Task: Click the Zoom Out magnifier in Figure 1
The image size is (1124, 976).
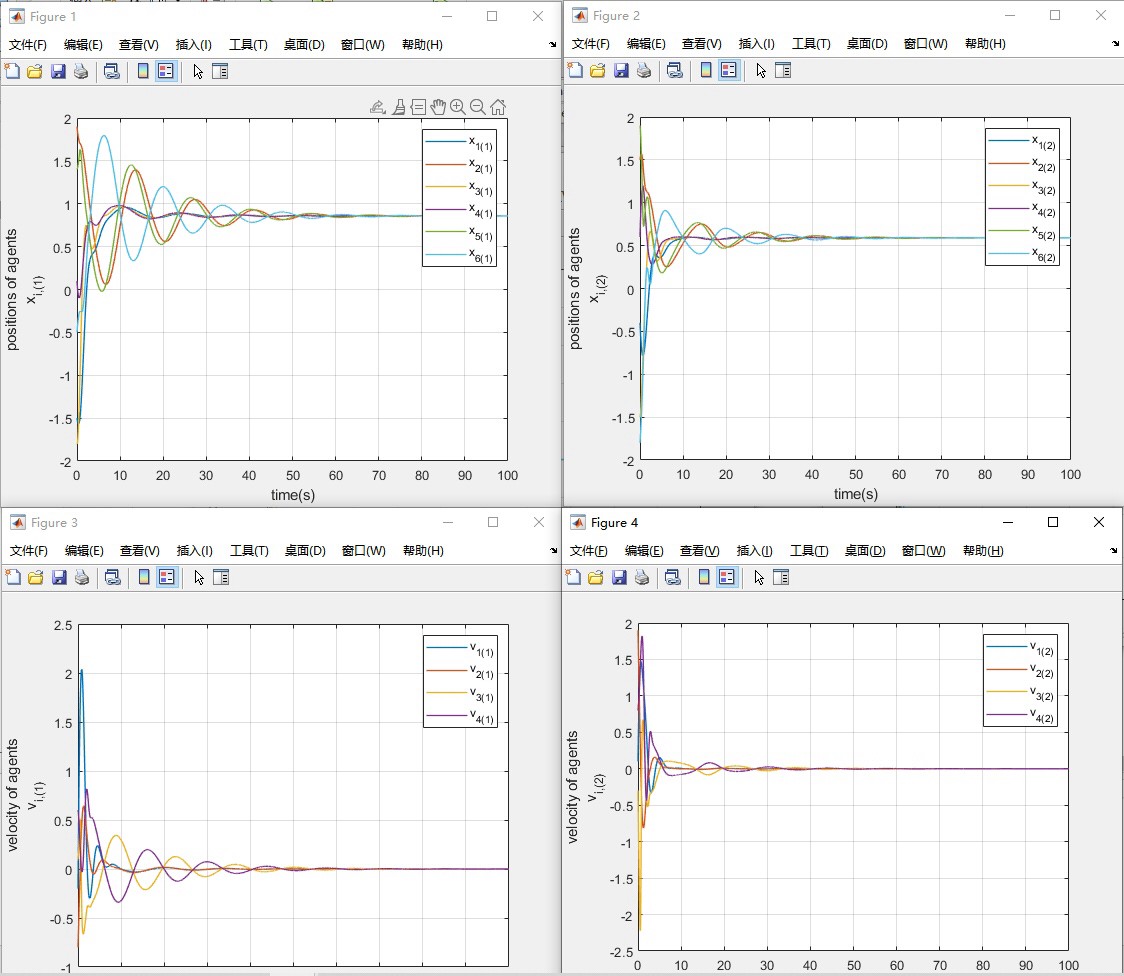Action: coord(477,107)
